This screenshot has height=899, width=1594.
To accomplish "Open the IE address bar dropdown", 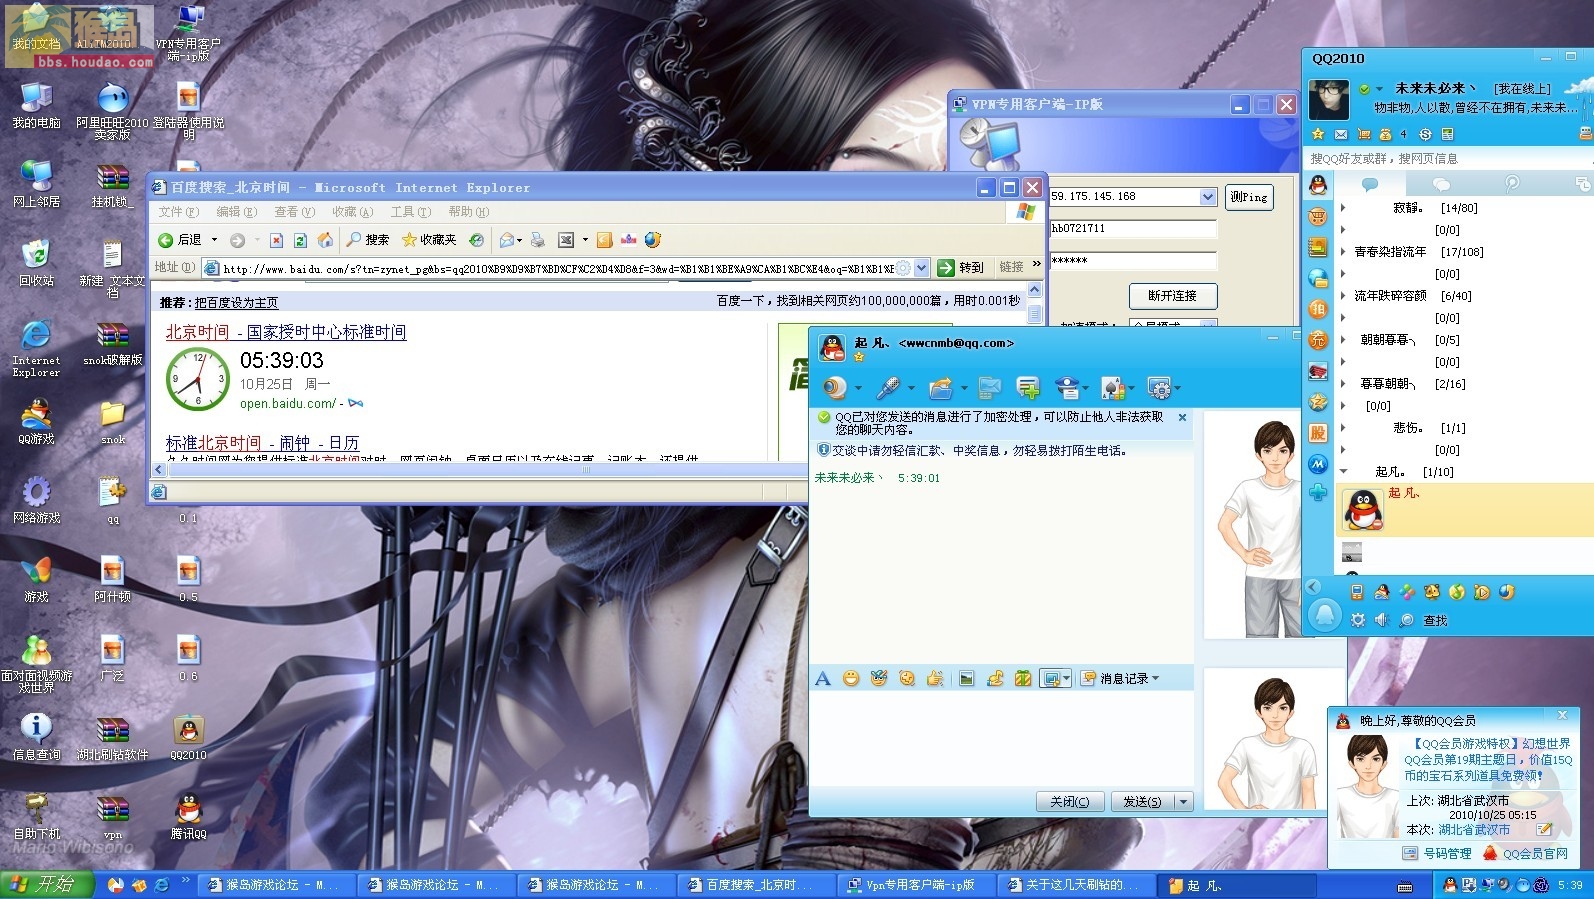I will [922, 268].
